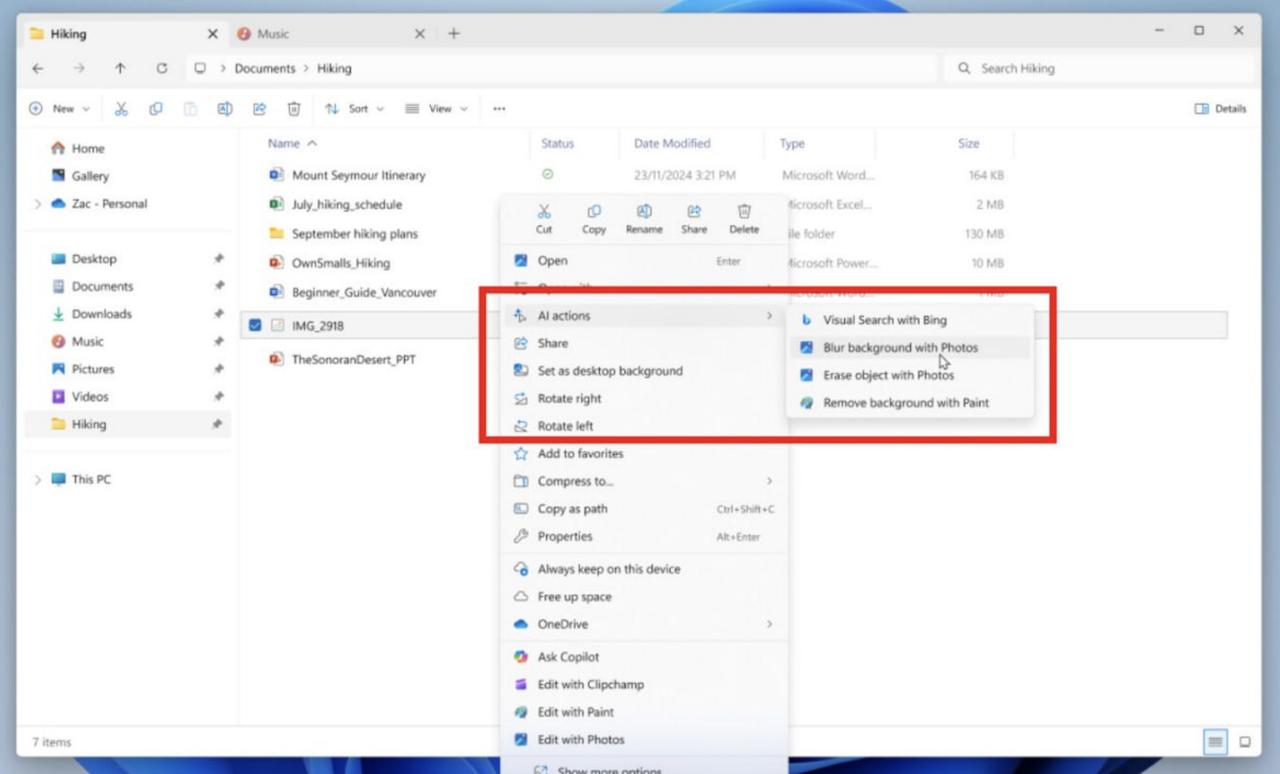Choose Edit with Clipchamp
This screenshot has height=774, width=1280.
(x=644, y=685)
